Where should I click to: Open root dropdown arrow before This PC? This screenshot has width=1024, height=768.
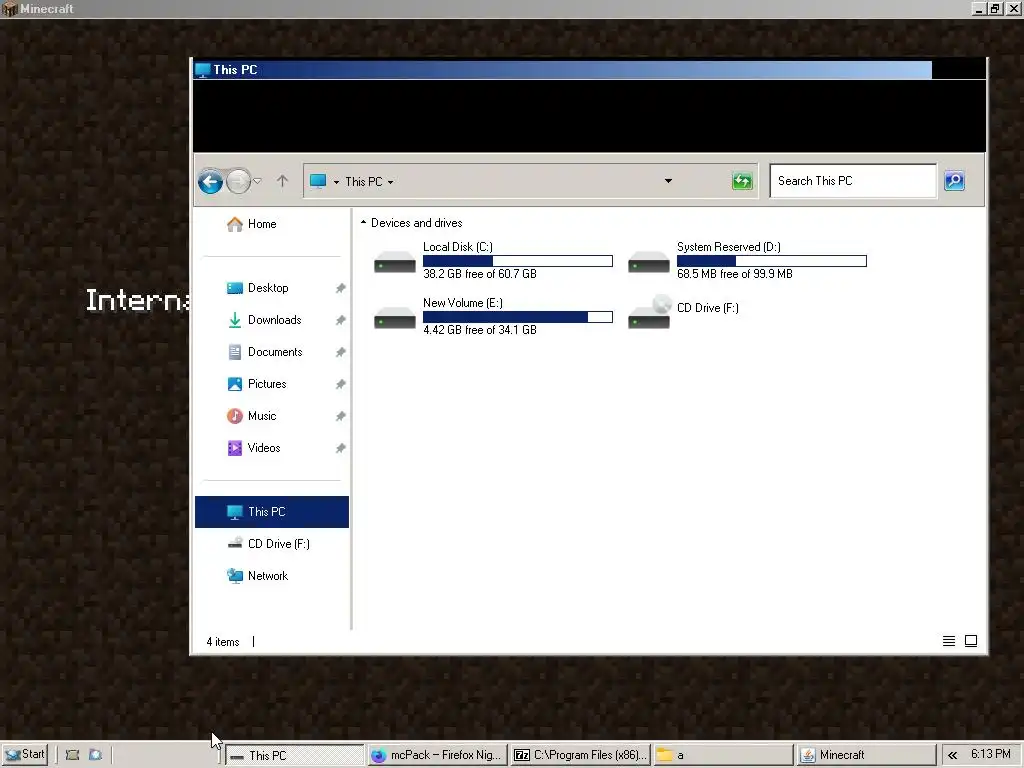(x=336, y=182)
